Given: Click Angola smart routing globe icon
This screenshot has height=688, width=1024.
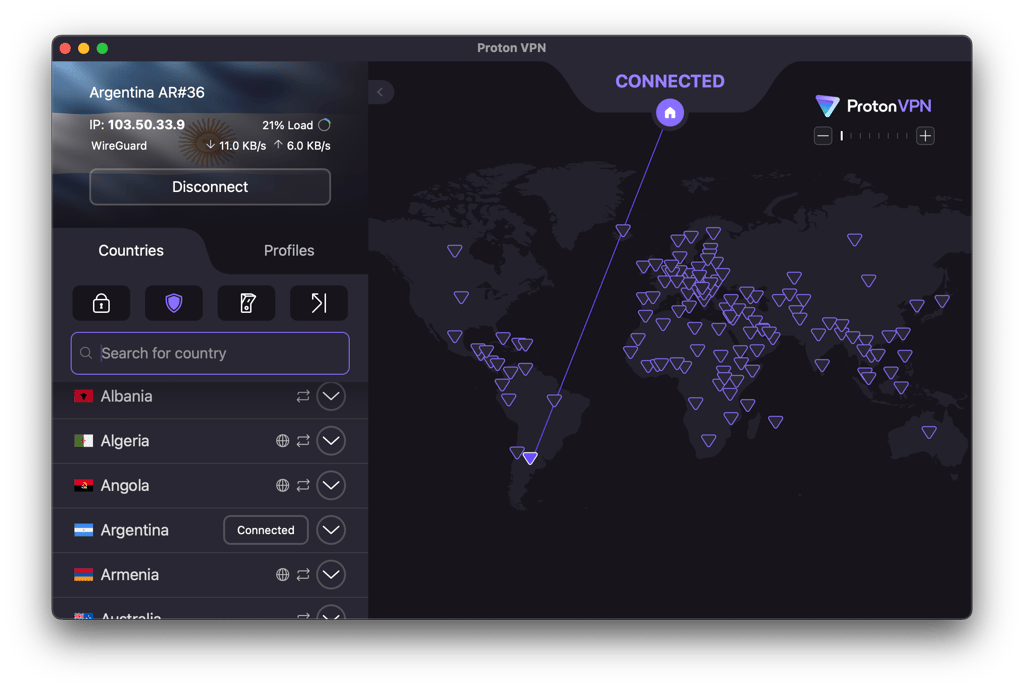Looking at the screenshot, I should (x=282, y=485).
